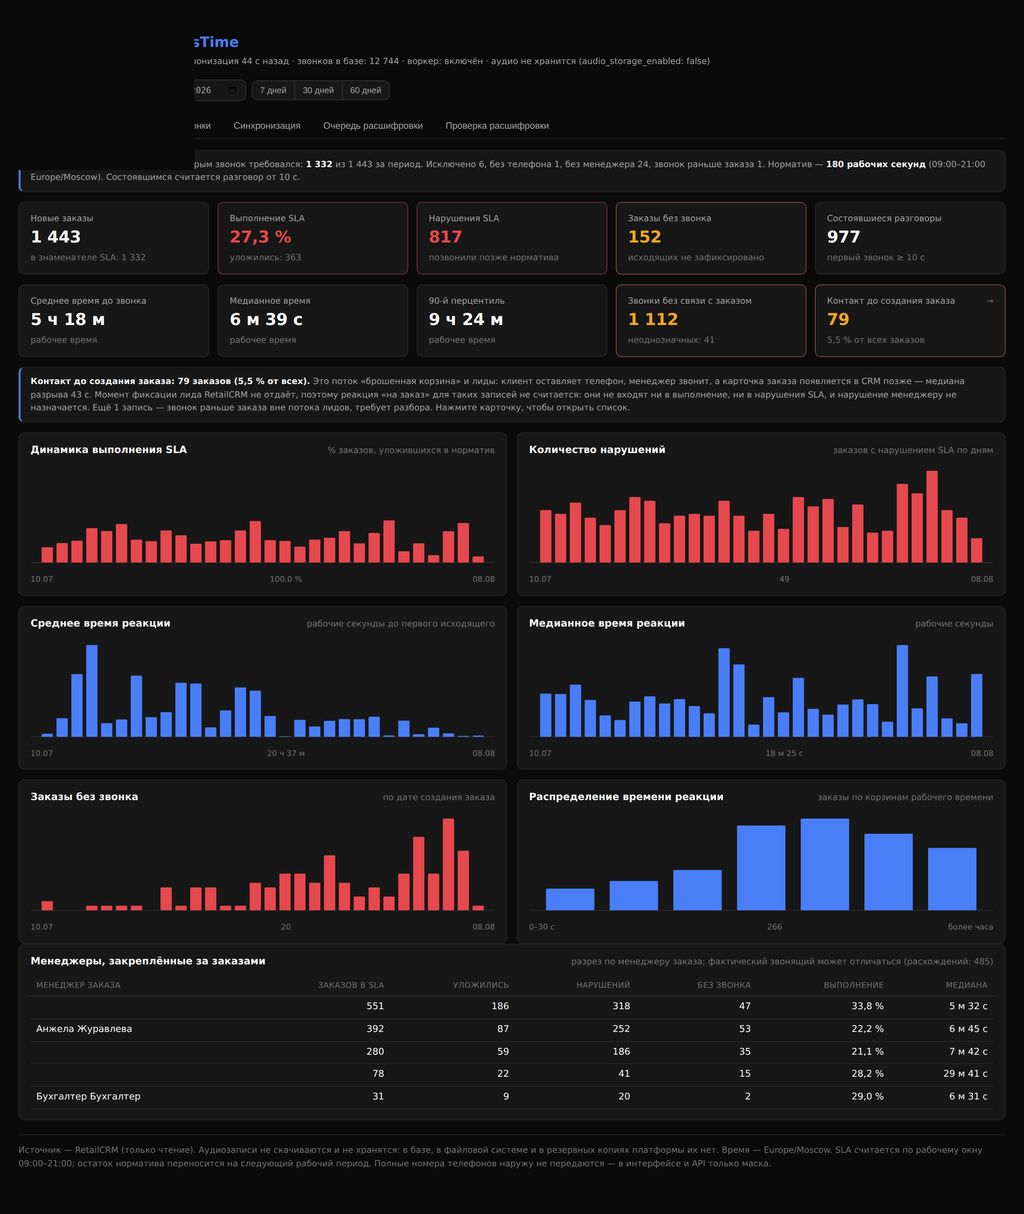
Task: Click the 29 м 41 с median cell
Action: (x=966, y=1074)
